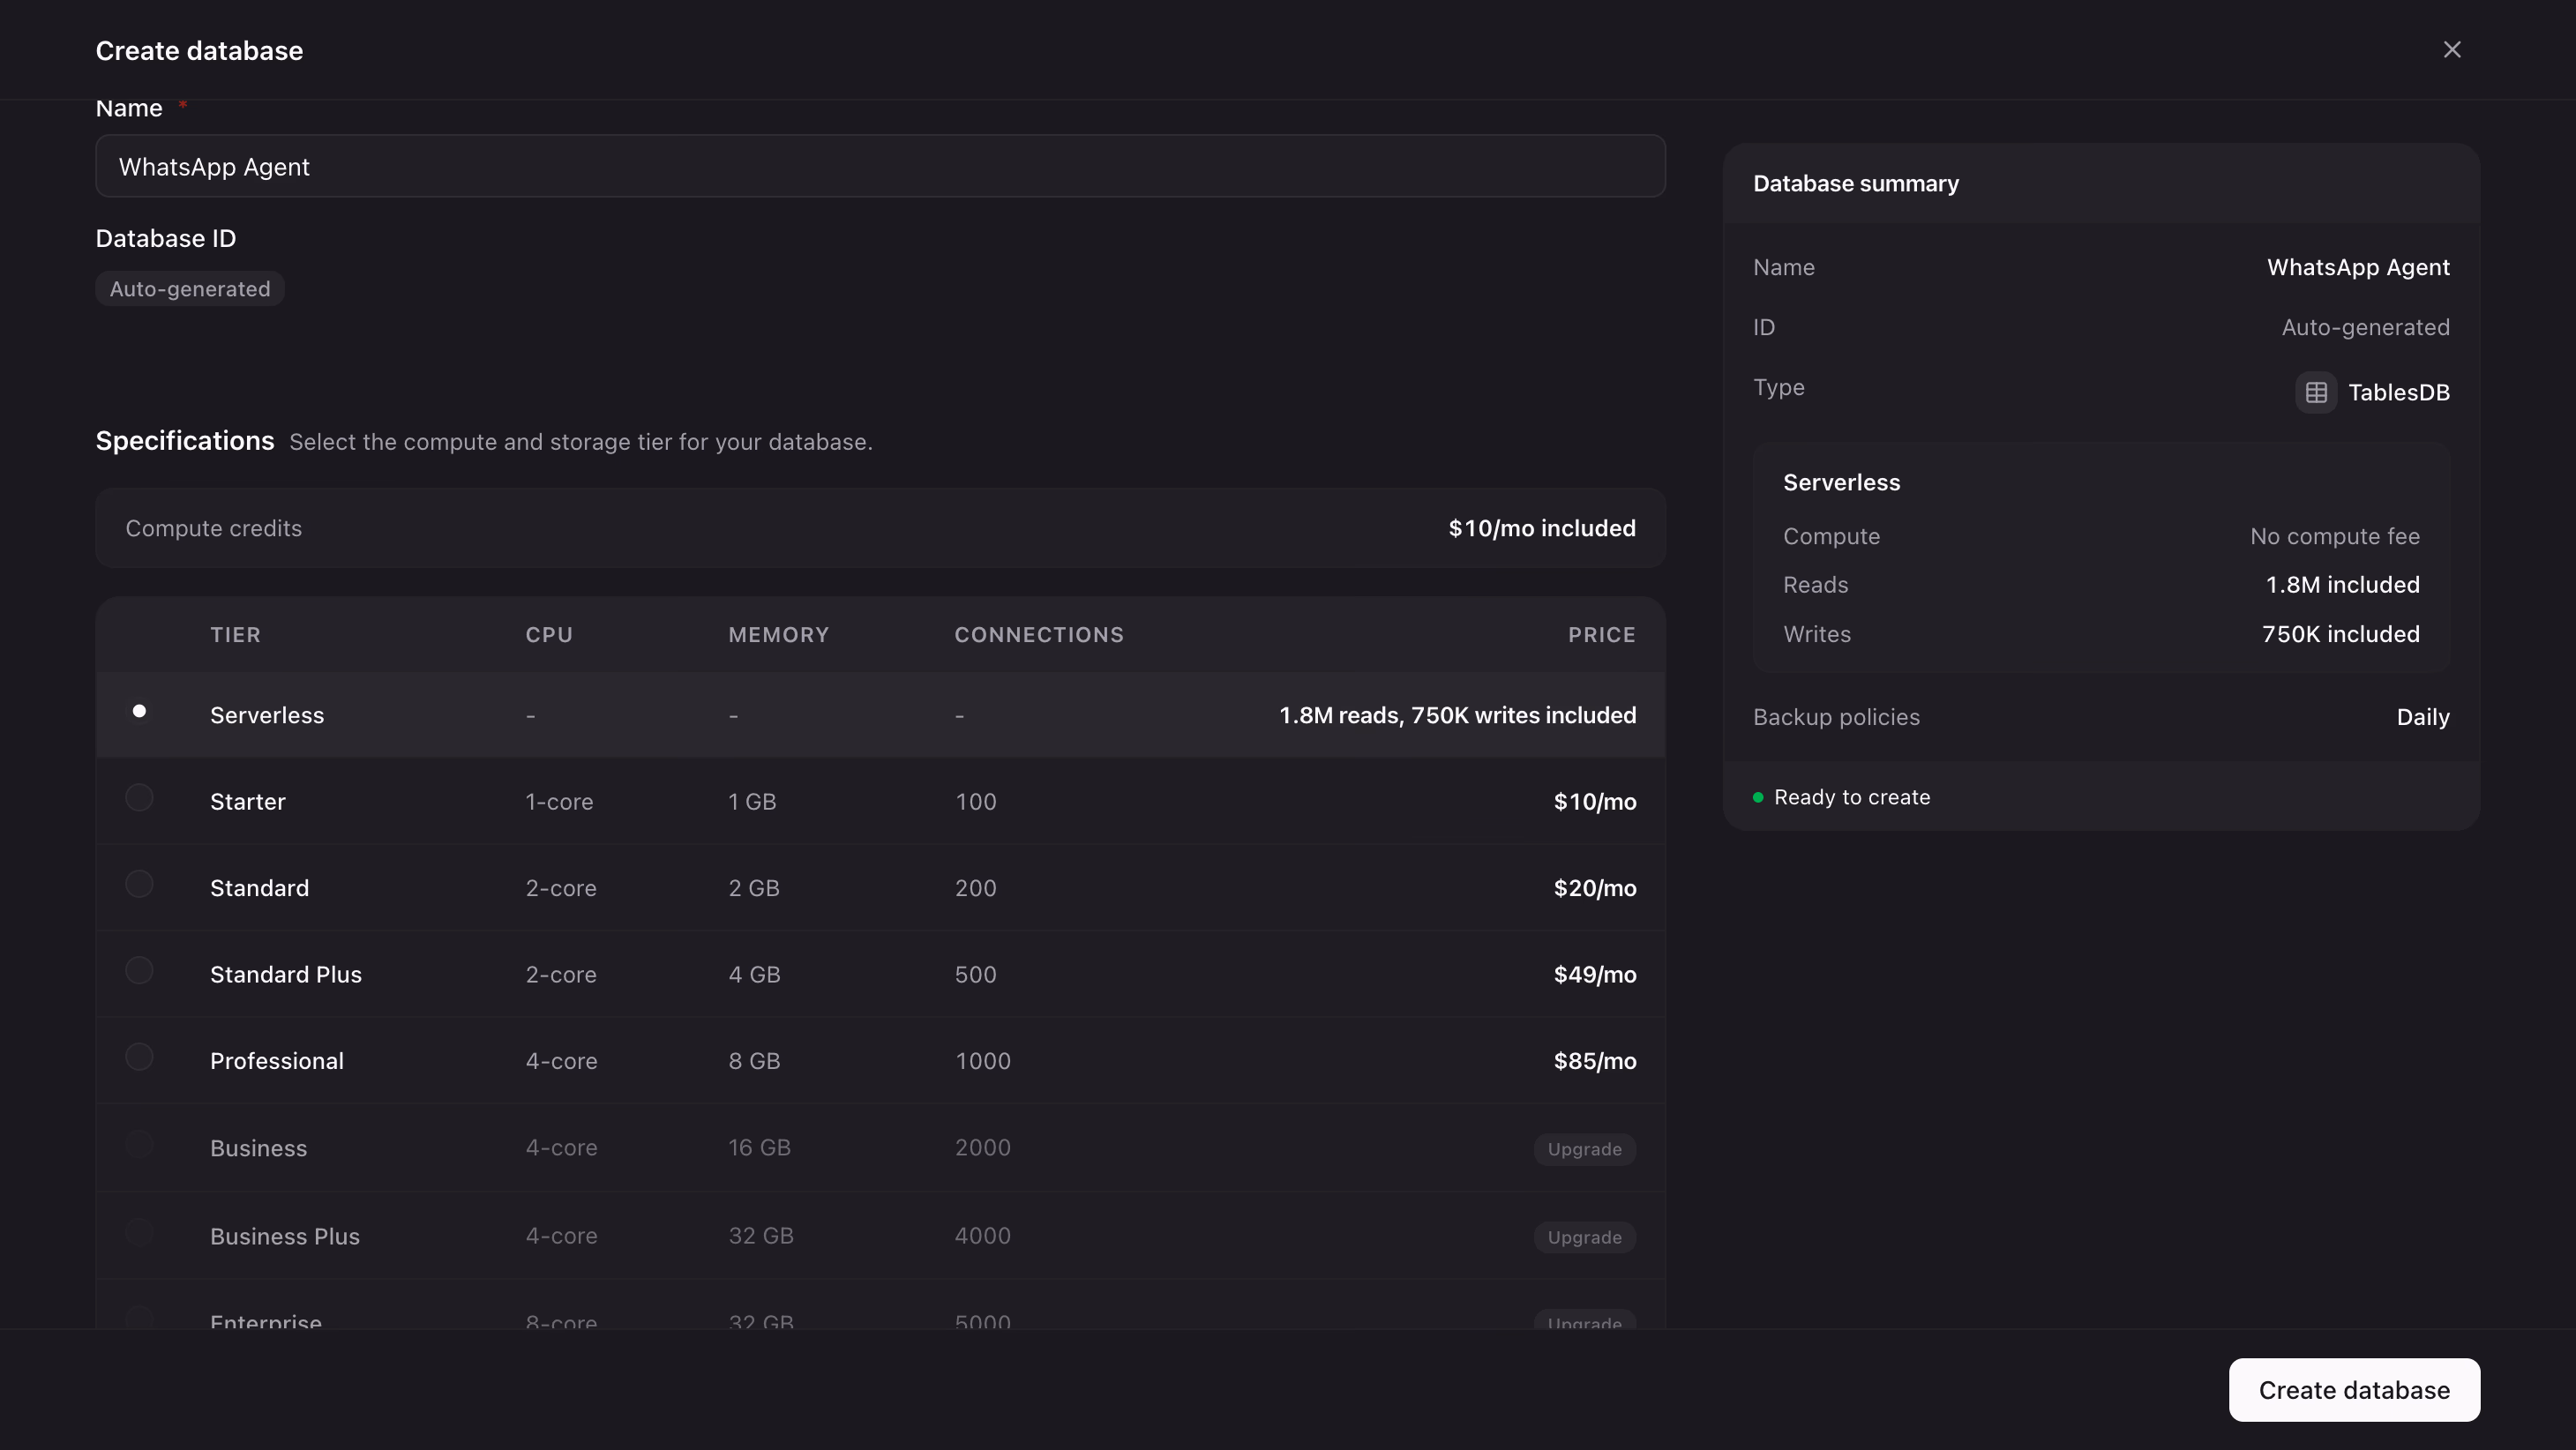This screenshot has width=2576, height=1450.
Task: Click the Starter tier name
Action: (248, 802)
